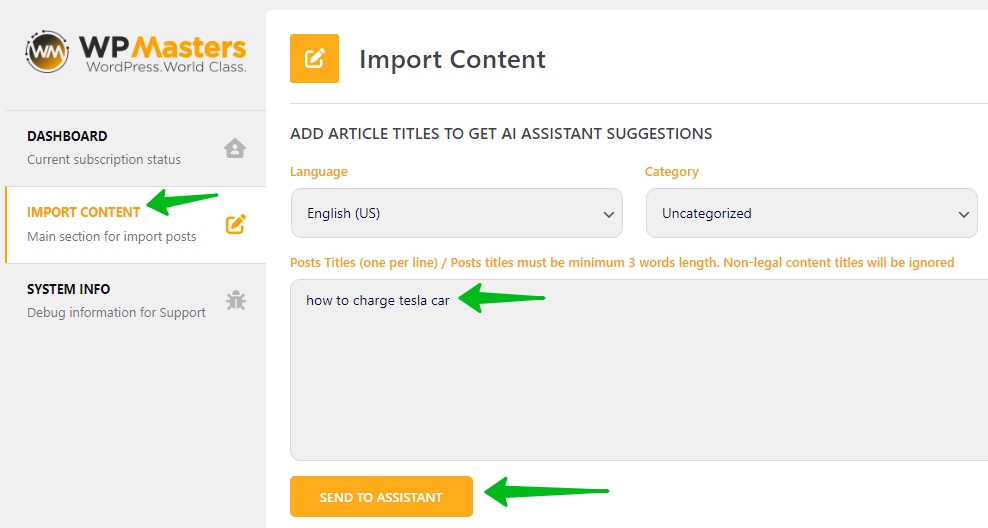Click 'Debug information for Support' subtitle
988x528 pixels.
pos(117,313)
